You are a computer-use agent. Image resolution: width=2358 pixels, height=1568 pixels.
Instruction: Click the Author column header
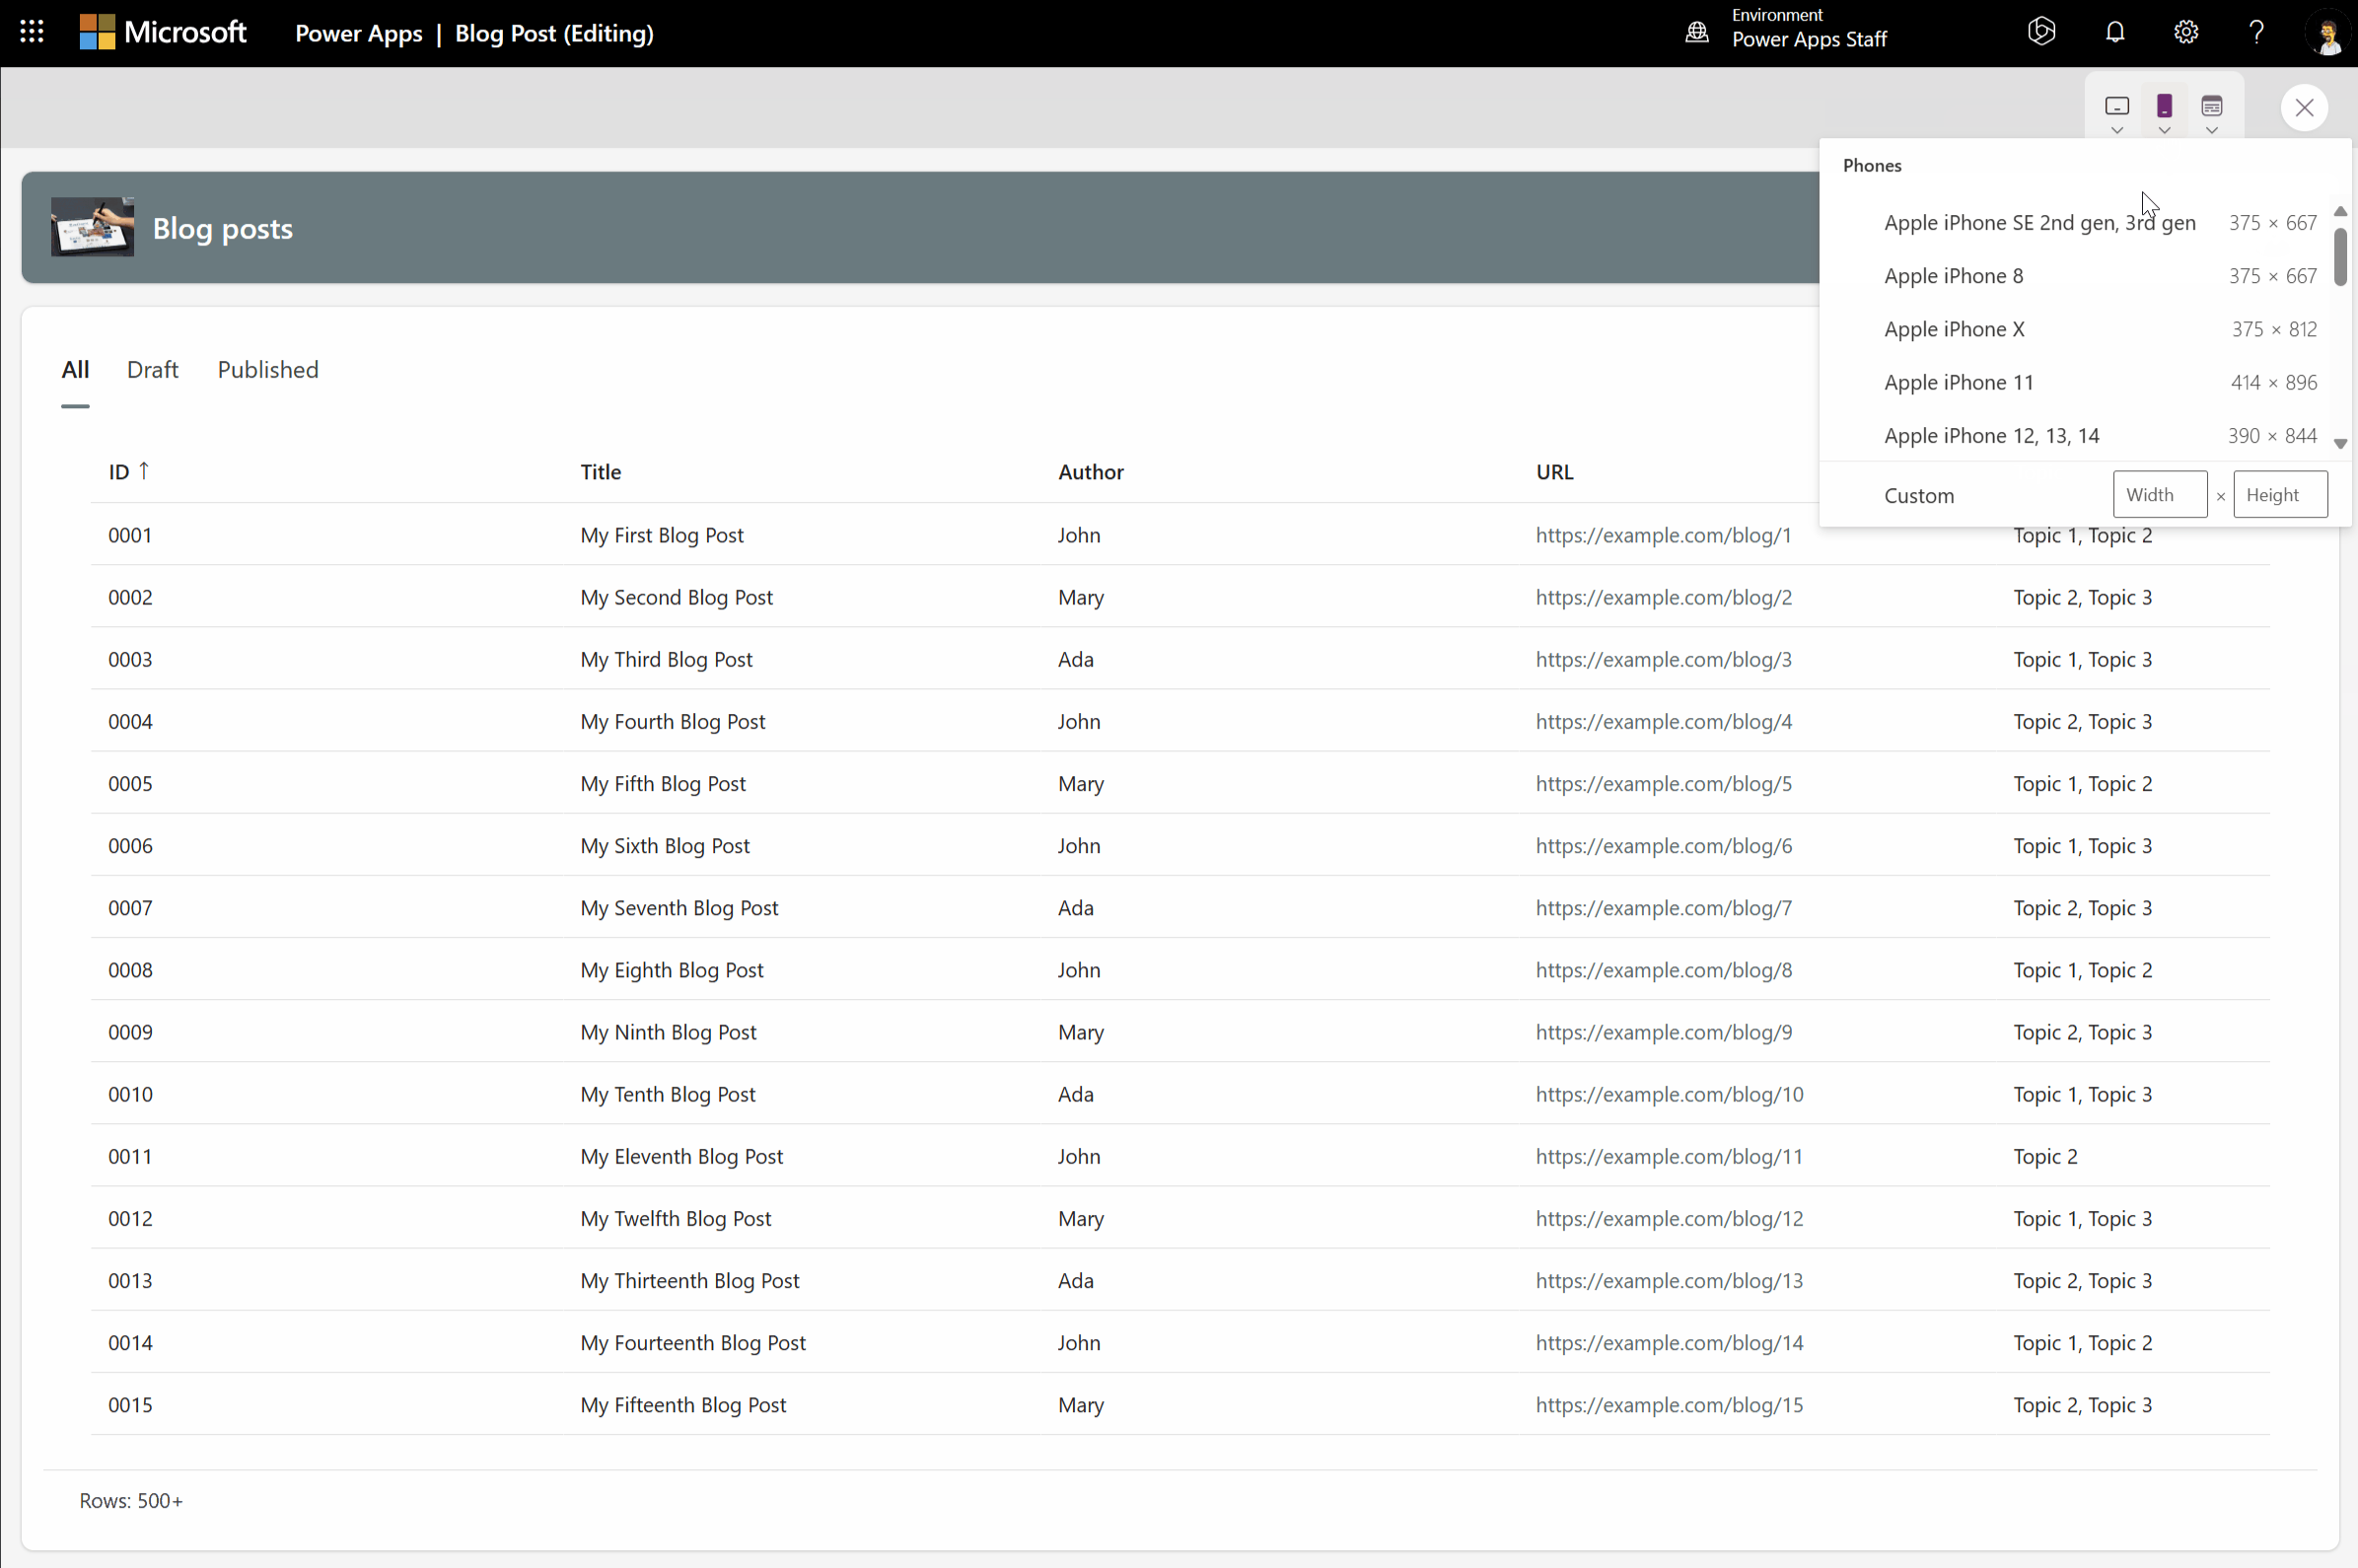pyautogui.click(x=1090, y=472)
